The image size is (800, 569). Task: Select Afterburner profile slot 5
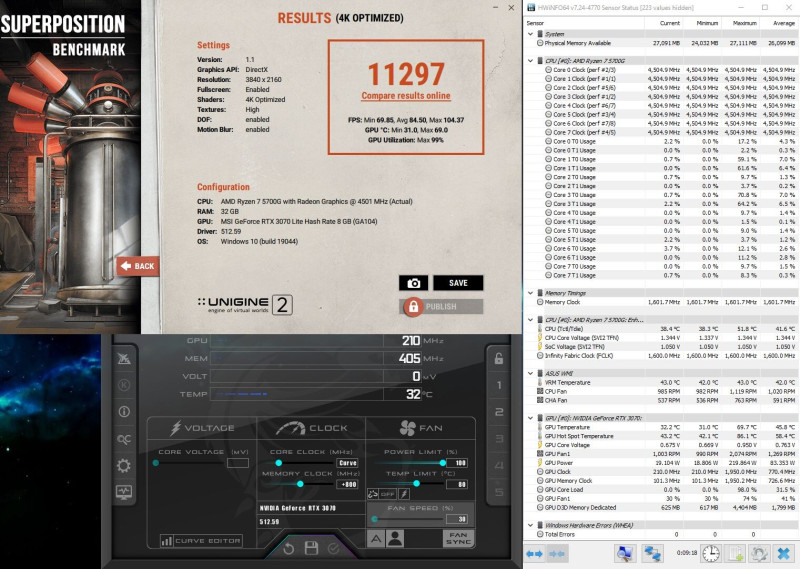pyautogui.click(x=499, y=492)
